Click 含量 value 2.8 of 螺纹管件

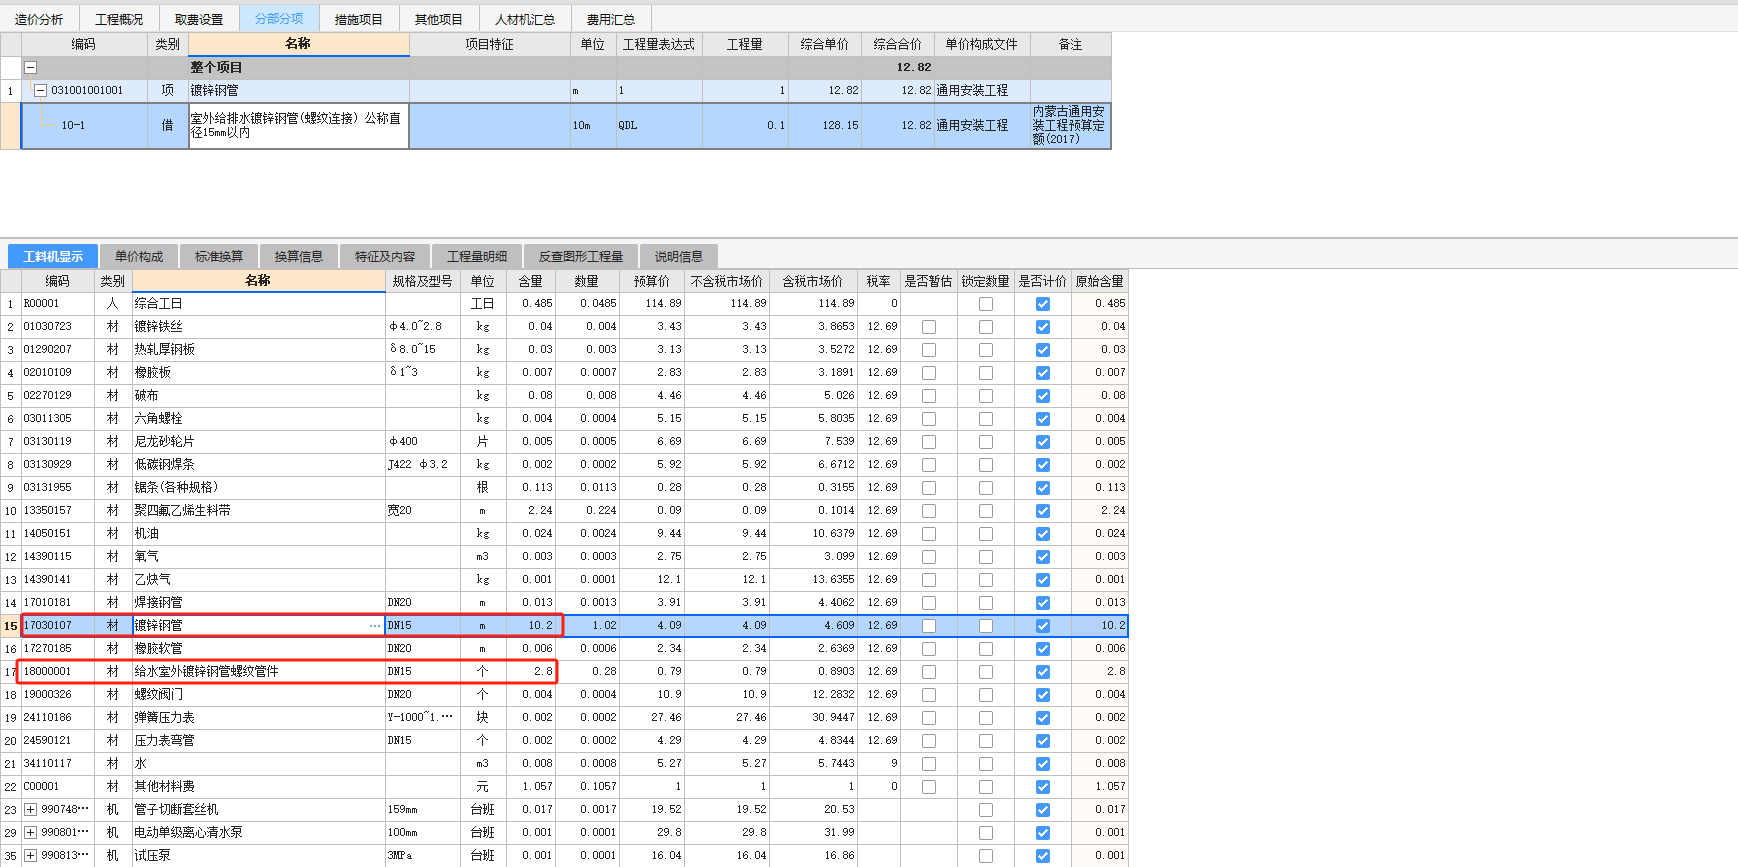click(x=531, y=672)
